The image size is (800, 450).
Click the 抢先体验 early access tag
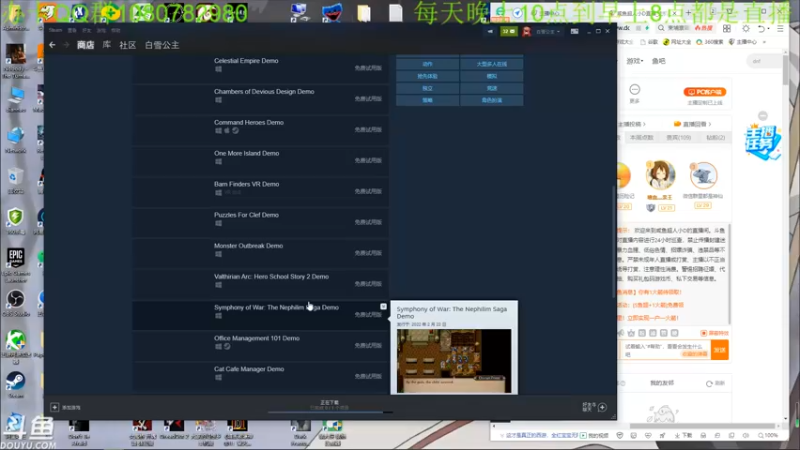pos(428,76)
